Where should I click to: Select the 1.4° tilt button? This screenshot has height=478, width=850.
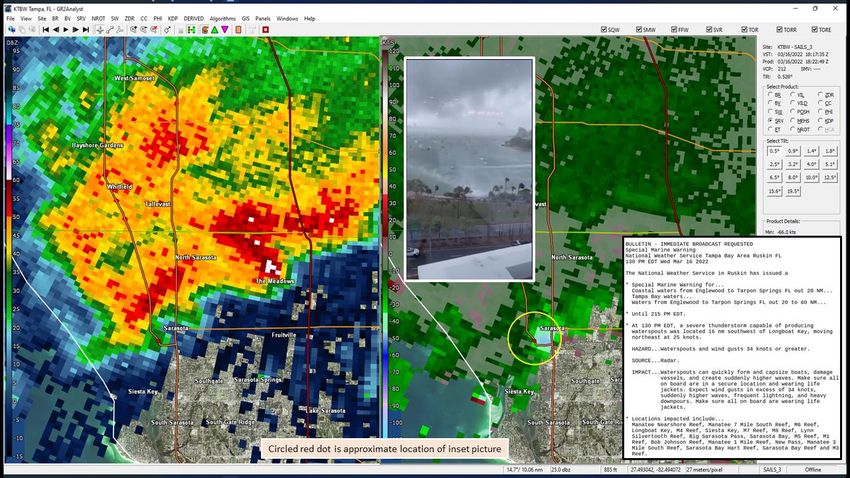[812, 151]
